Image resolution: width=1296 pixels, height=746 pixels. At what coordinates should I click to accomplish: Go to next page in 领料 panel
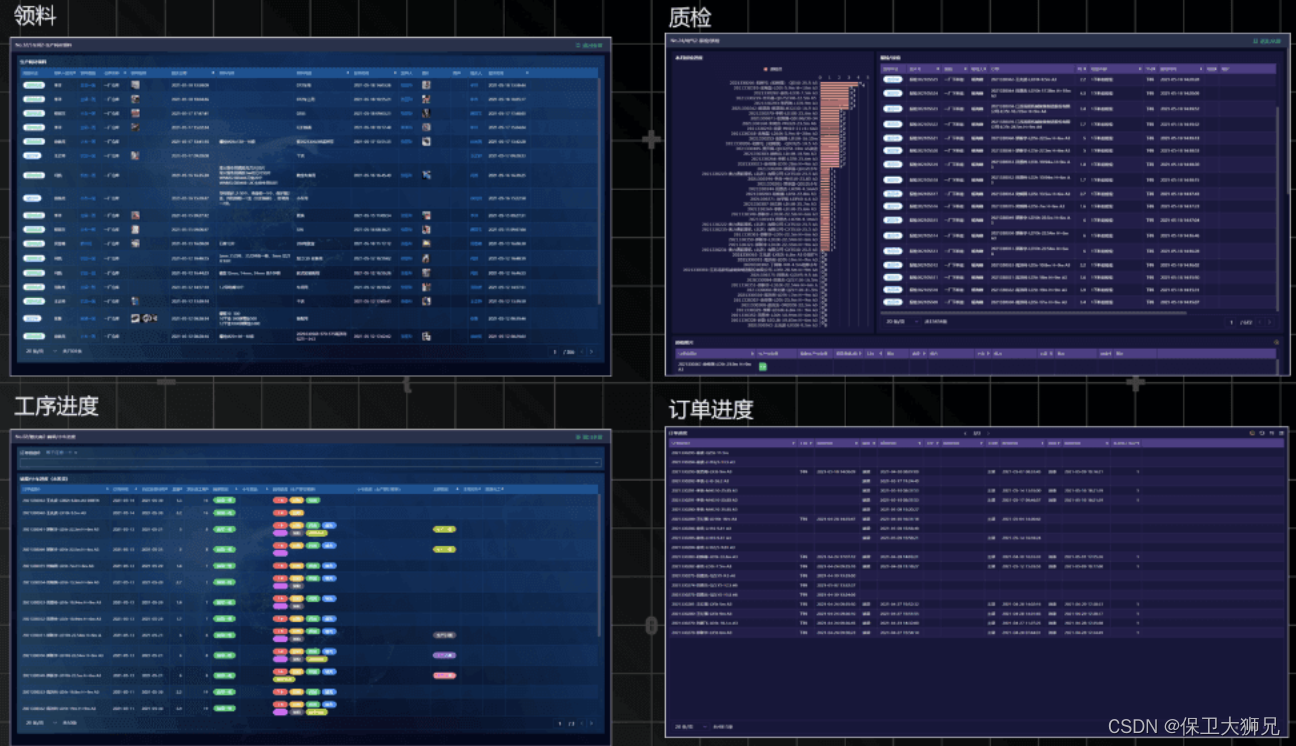tap(590, 352)
